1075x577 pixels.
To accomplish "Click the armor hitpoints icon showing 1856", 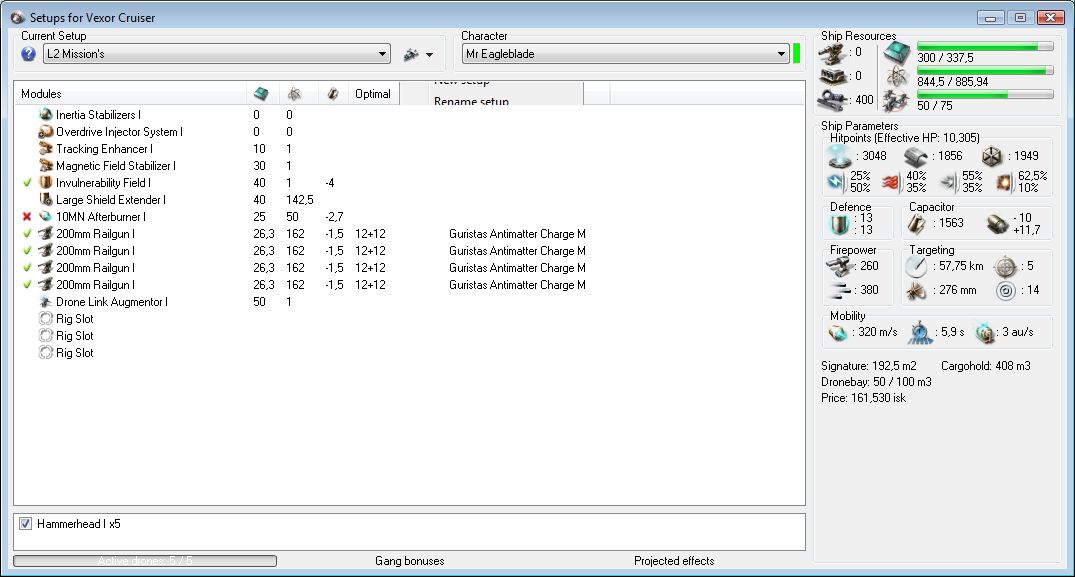I will [x=915, y=157].
